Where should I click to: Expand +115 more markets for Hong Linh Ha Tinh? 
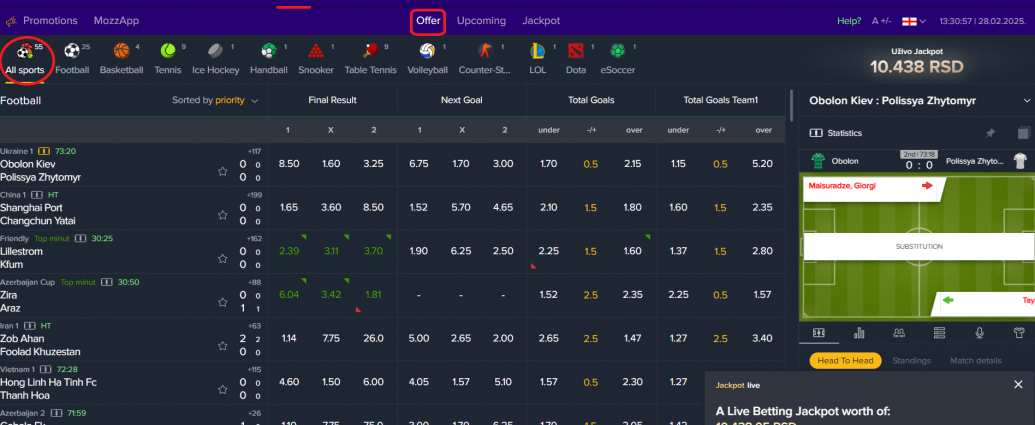pyautogui.click(x=254, y=370)
